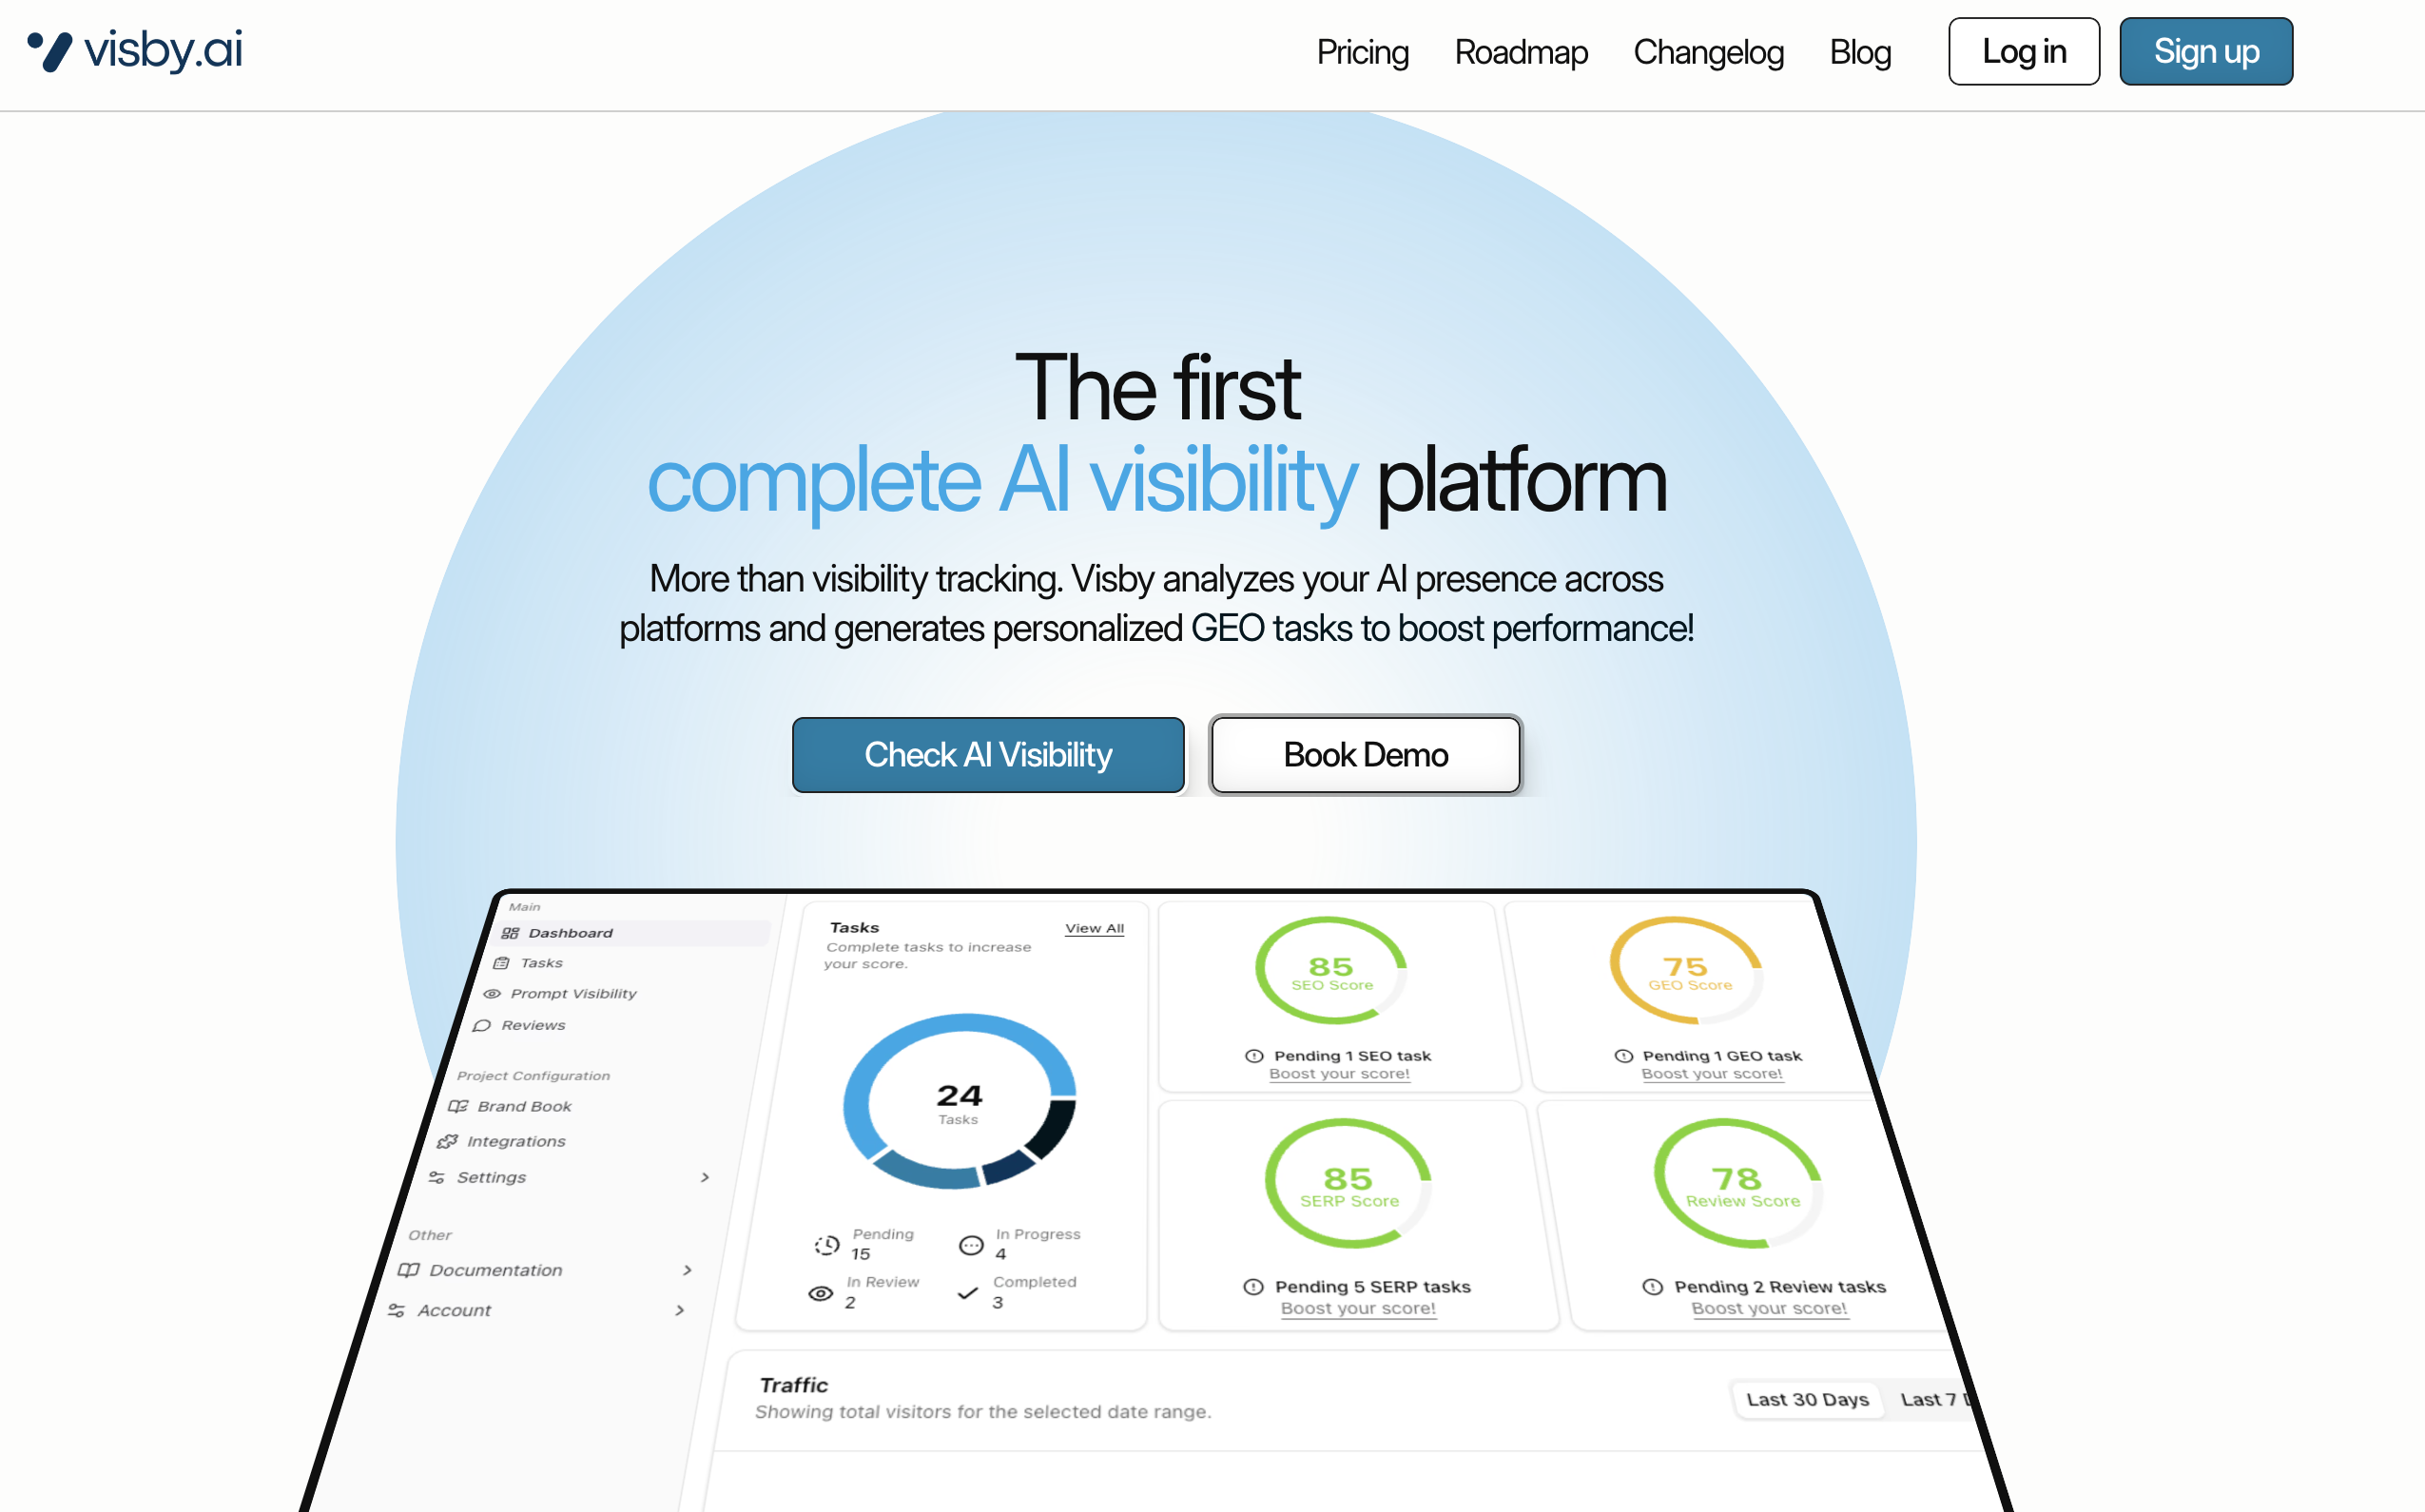Image resolution: width=2425 pixels, height=1512 pixels.
Task: Click the Brand Book icon
Action: coord(458,1107)
